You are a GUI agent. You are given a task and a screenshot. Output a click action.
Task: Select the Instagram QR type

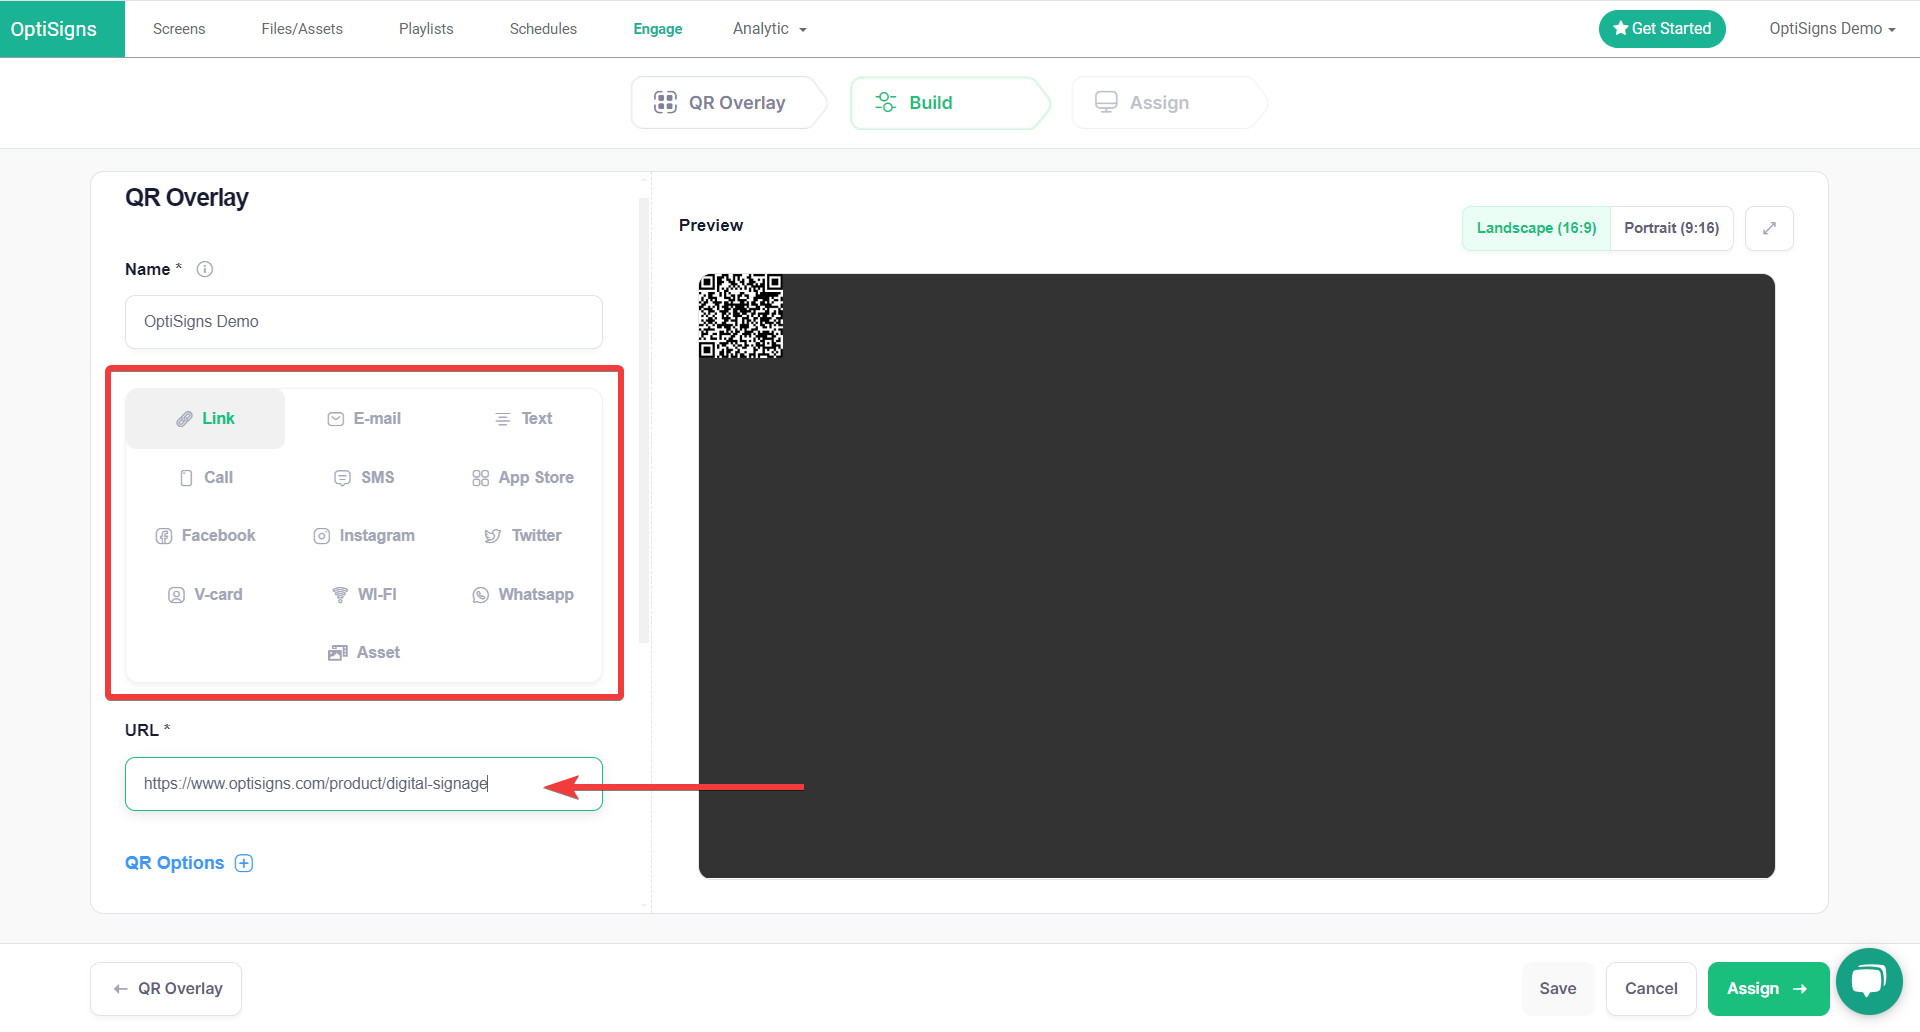[364, 536]
